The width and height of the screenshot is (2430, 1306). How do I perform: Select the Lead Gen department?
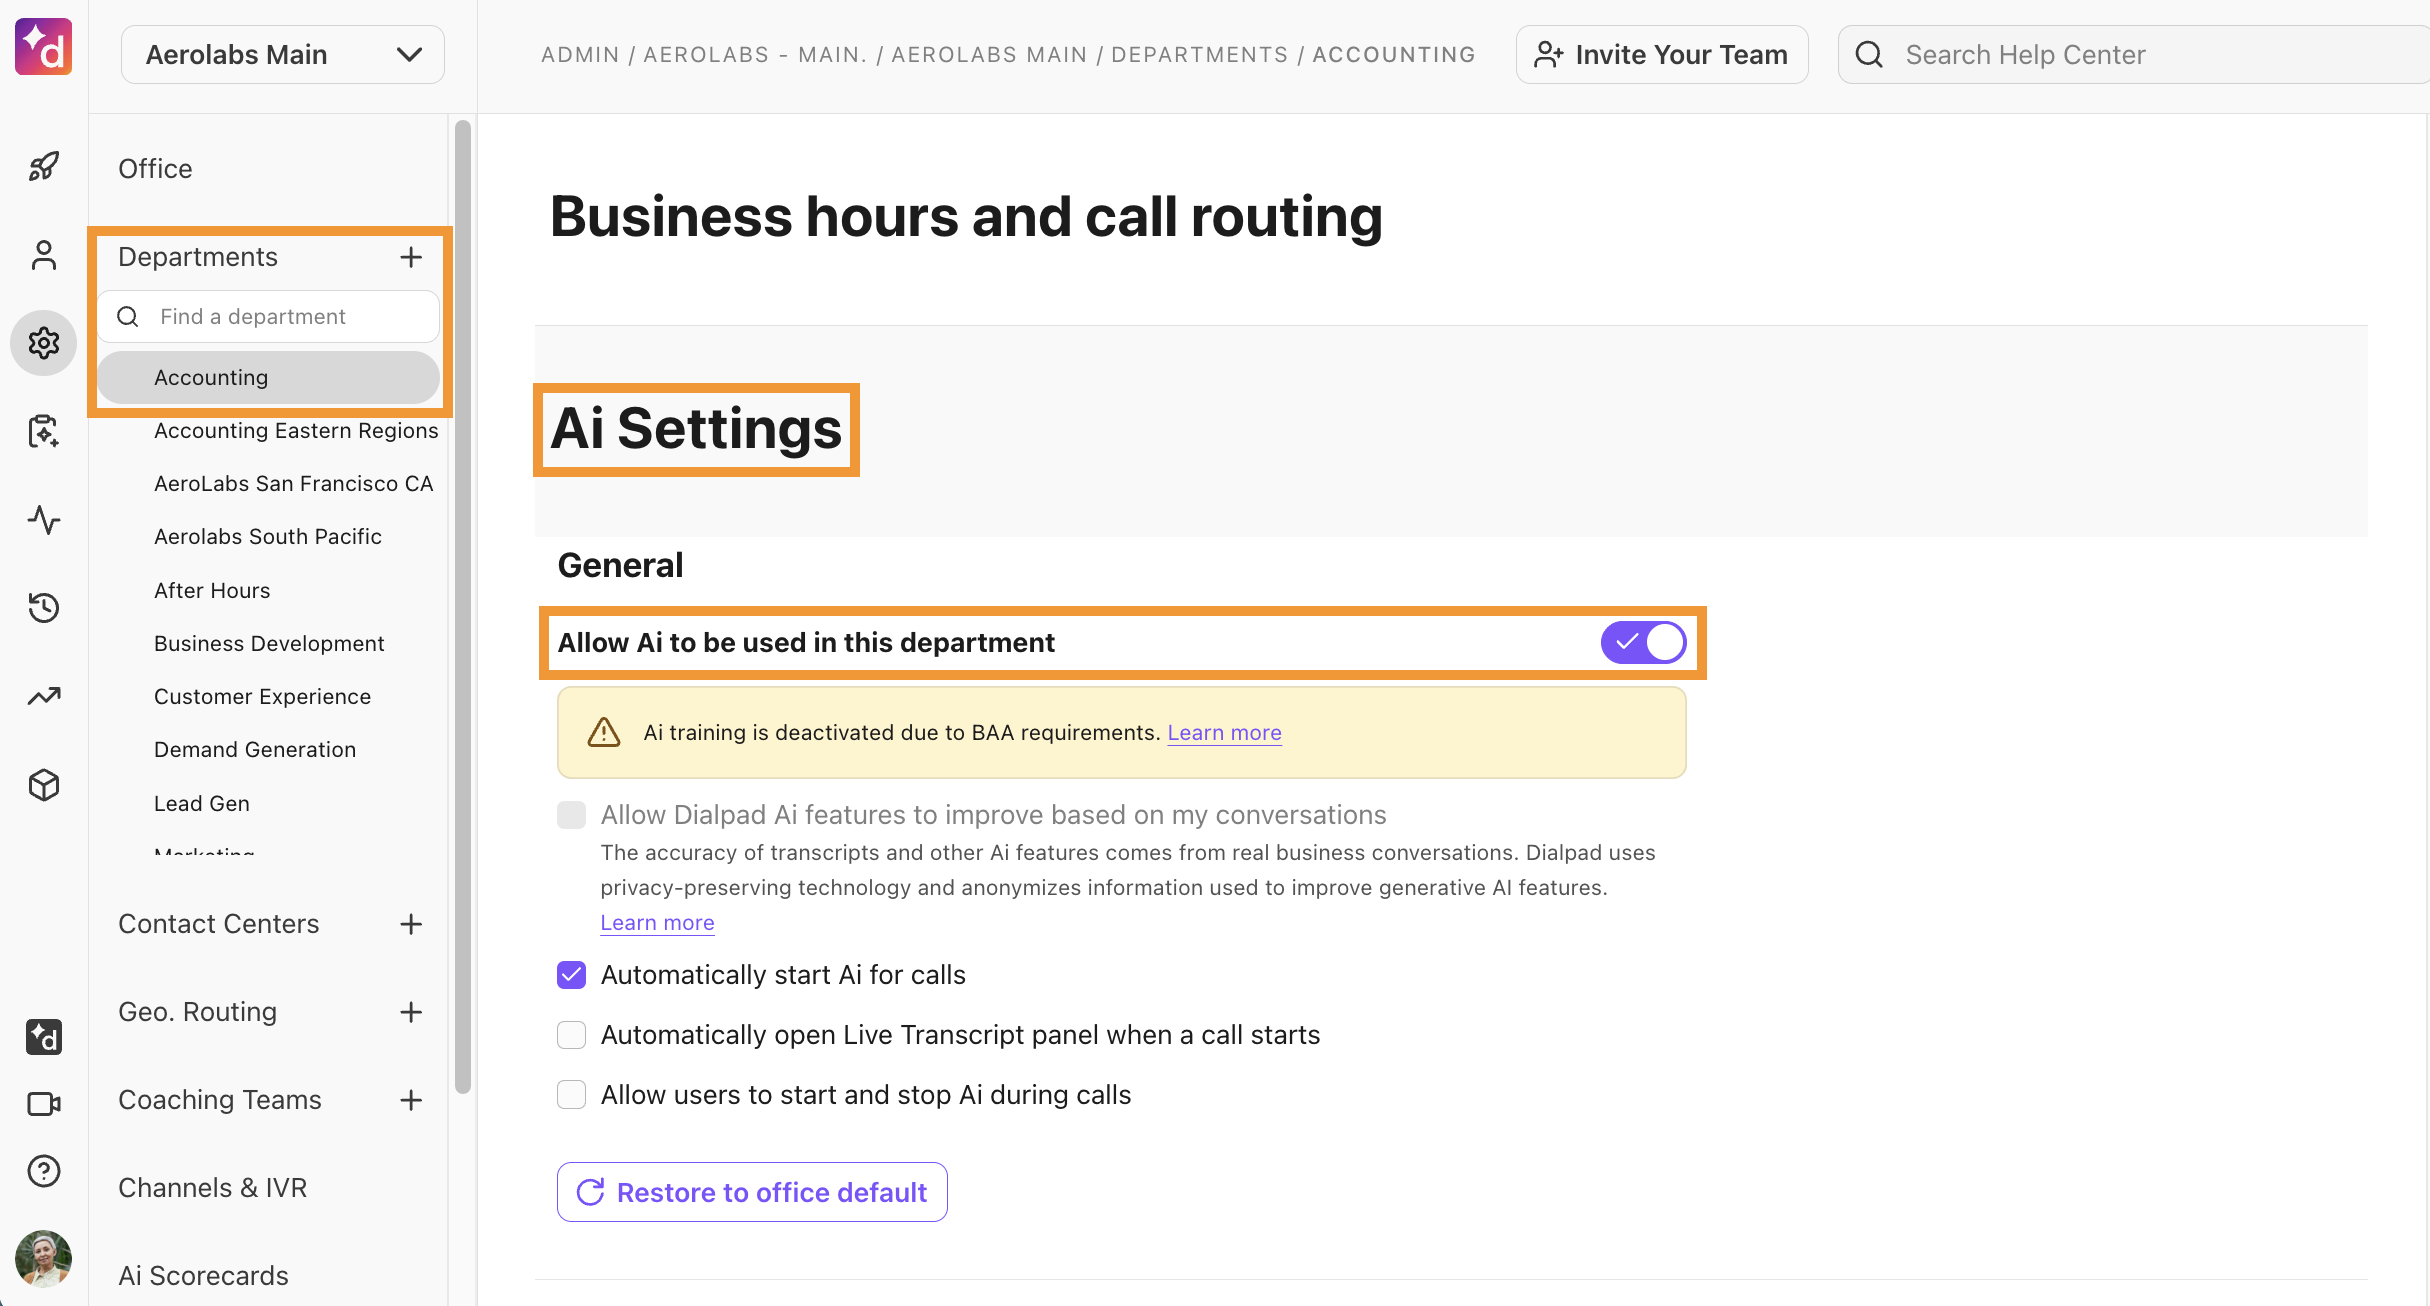pyautogui.click(x=202, y=803)
